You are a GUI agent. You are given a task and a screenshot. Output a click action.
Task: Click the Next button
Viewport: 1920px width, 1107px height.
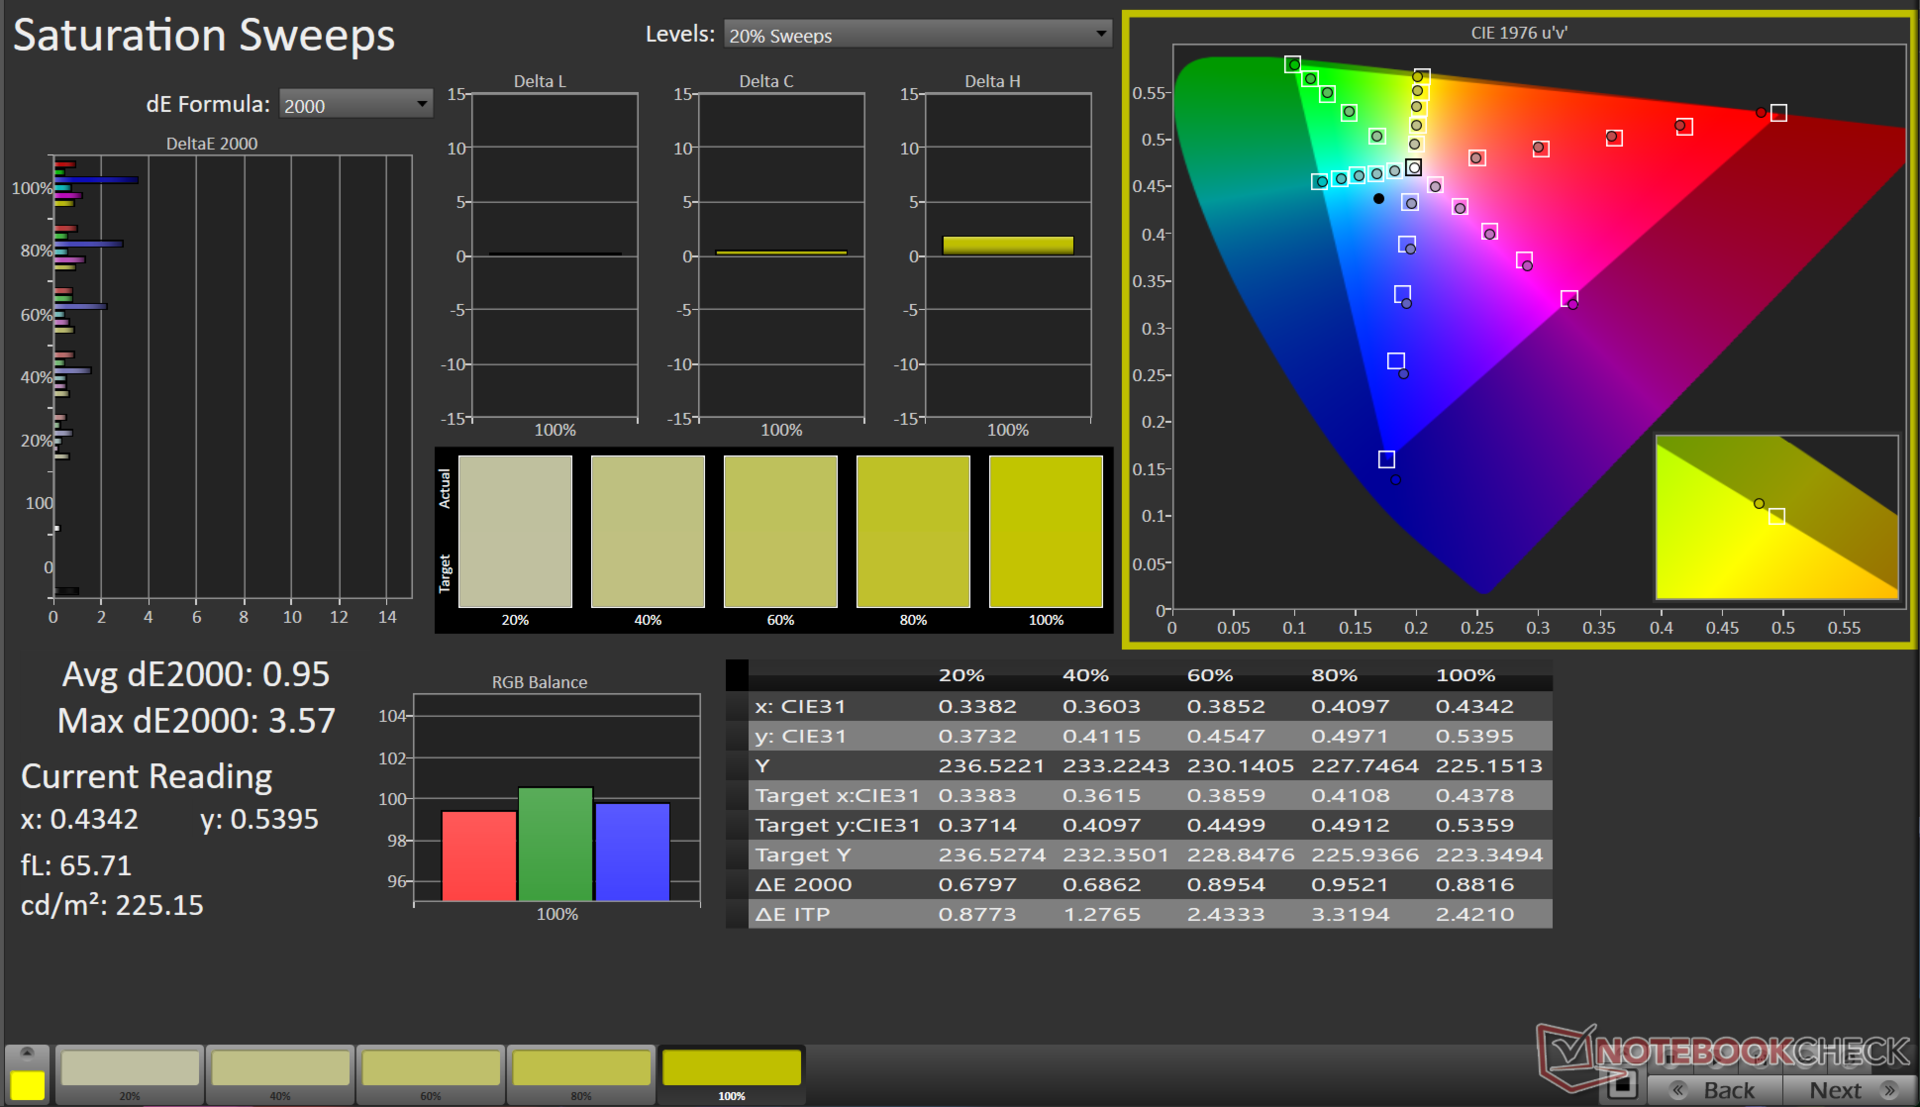tap(1835, 1090)
